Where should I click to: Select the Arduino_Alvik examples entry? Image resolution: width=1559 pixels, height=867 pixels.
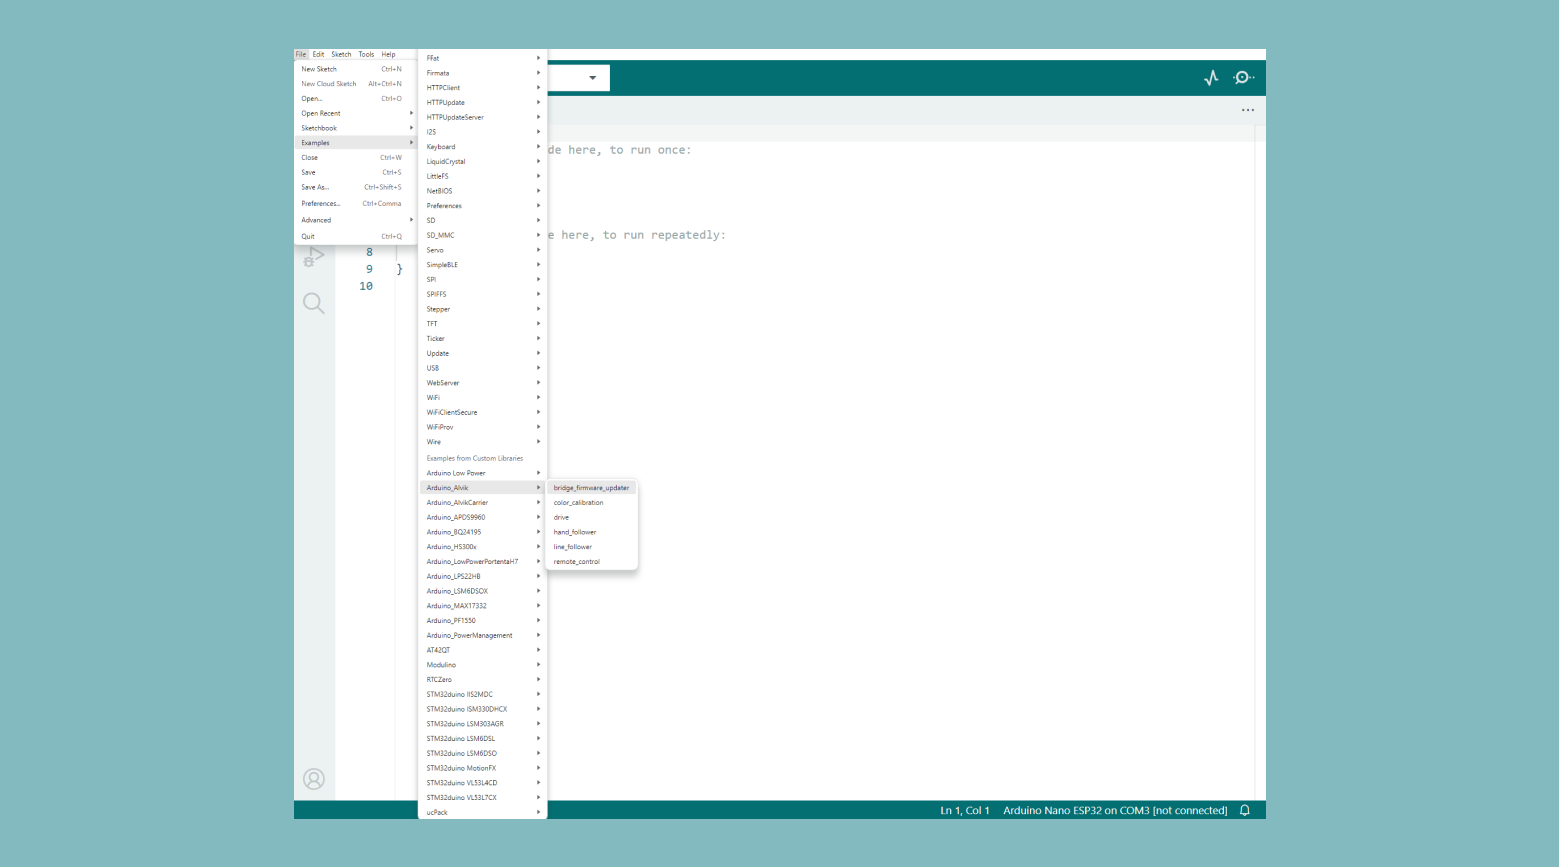(482, 488)
